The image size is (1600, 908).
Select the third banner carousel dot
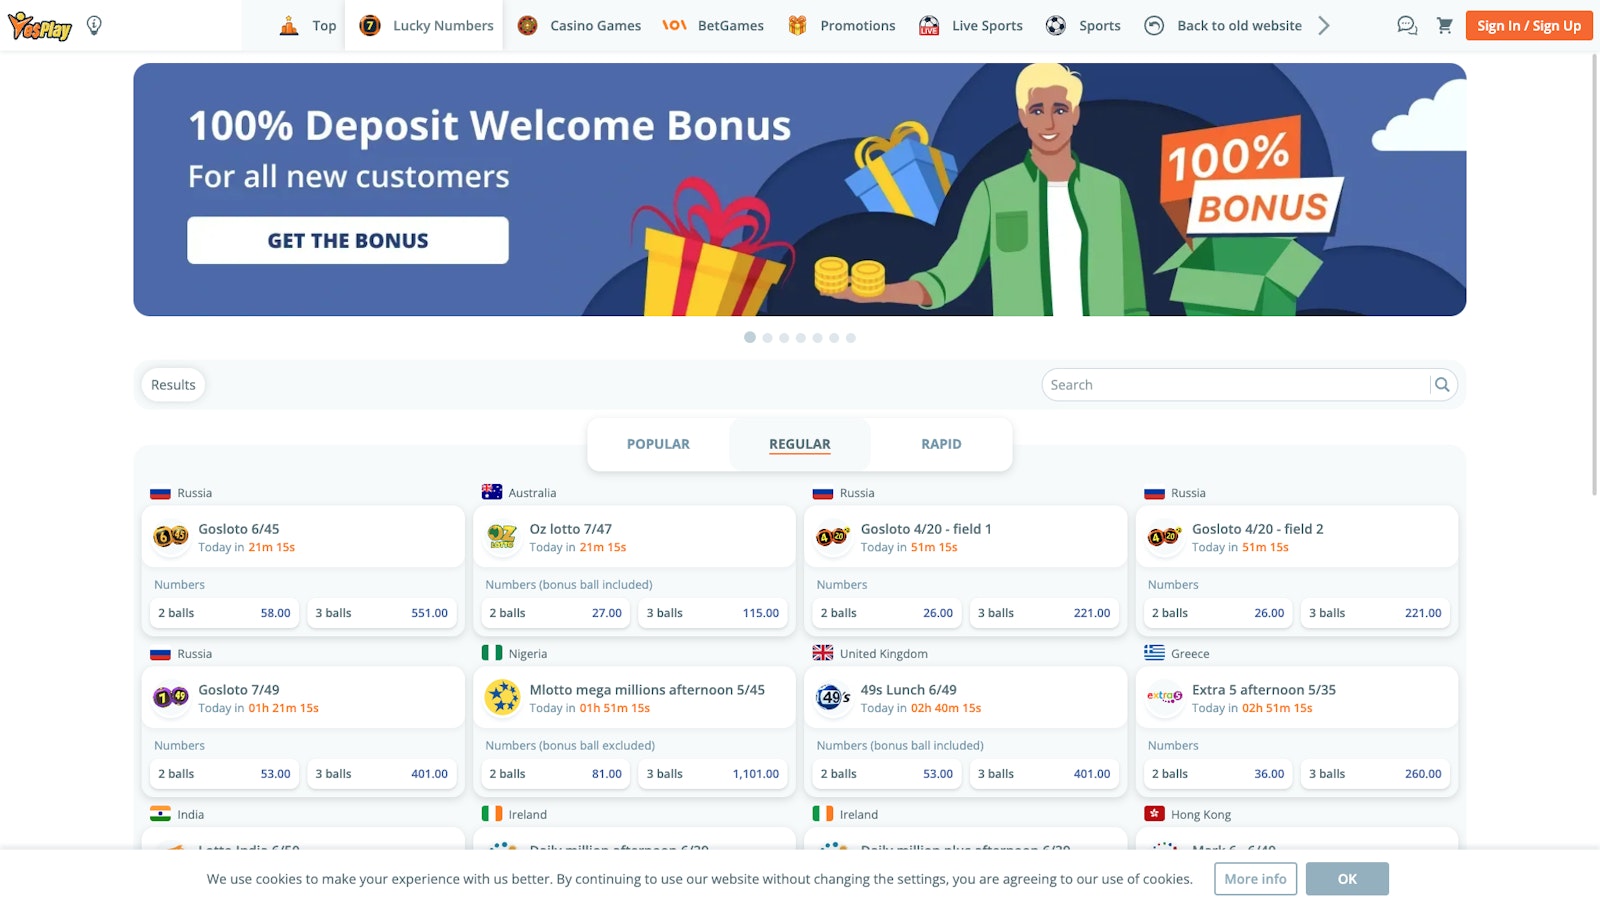(784, 338)
